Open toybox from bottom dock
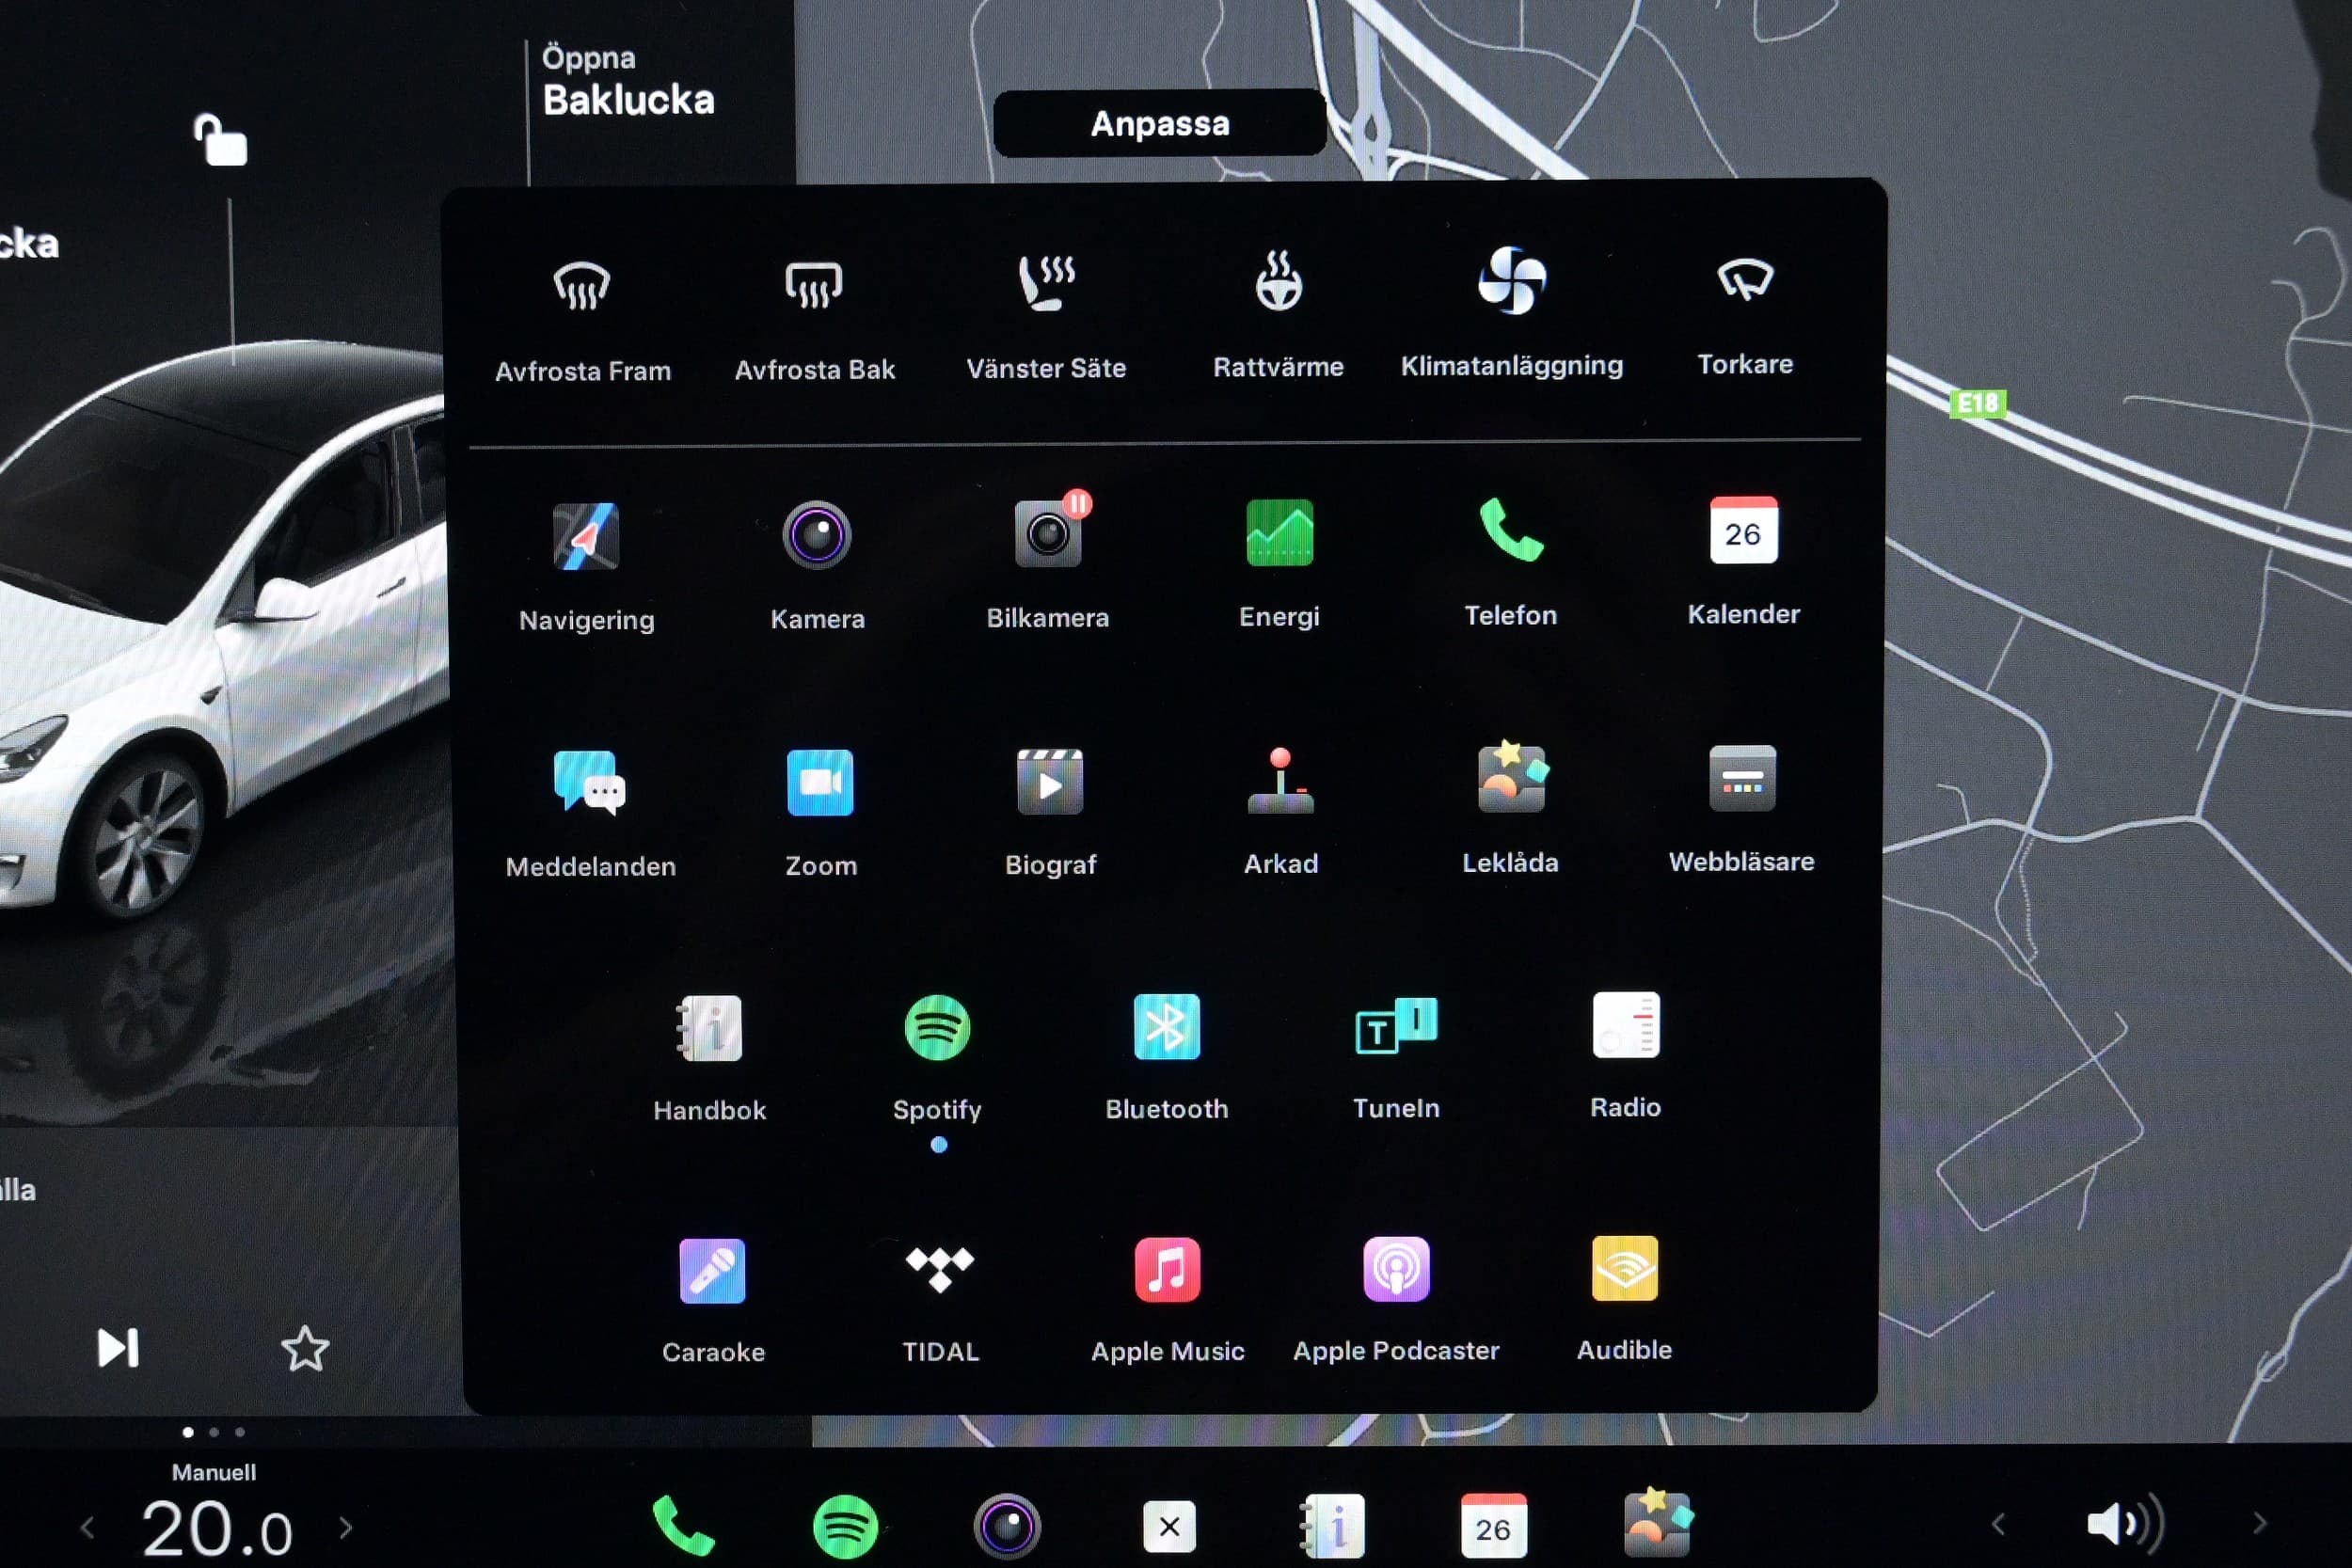This screenshot has width=2352, height=1568. click(x=1657, y=1522)
